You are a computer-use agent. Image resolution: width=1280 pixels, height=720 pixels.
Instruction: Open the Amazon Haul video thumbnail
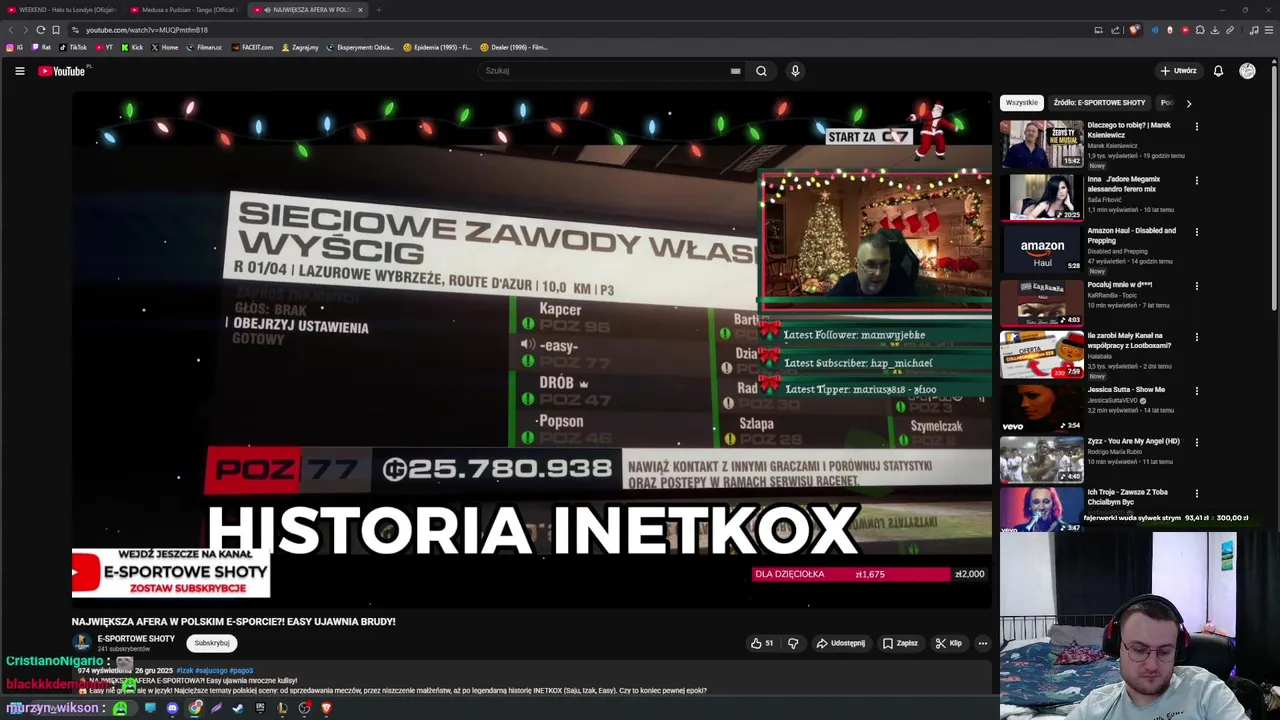pos(1041,249)
